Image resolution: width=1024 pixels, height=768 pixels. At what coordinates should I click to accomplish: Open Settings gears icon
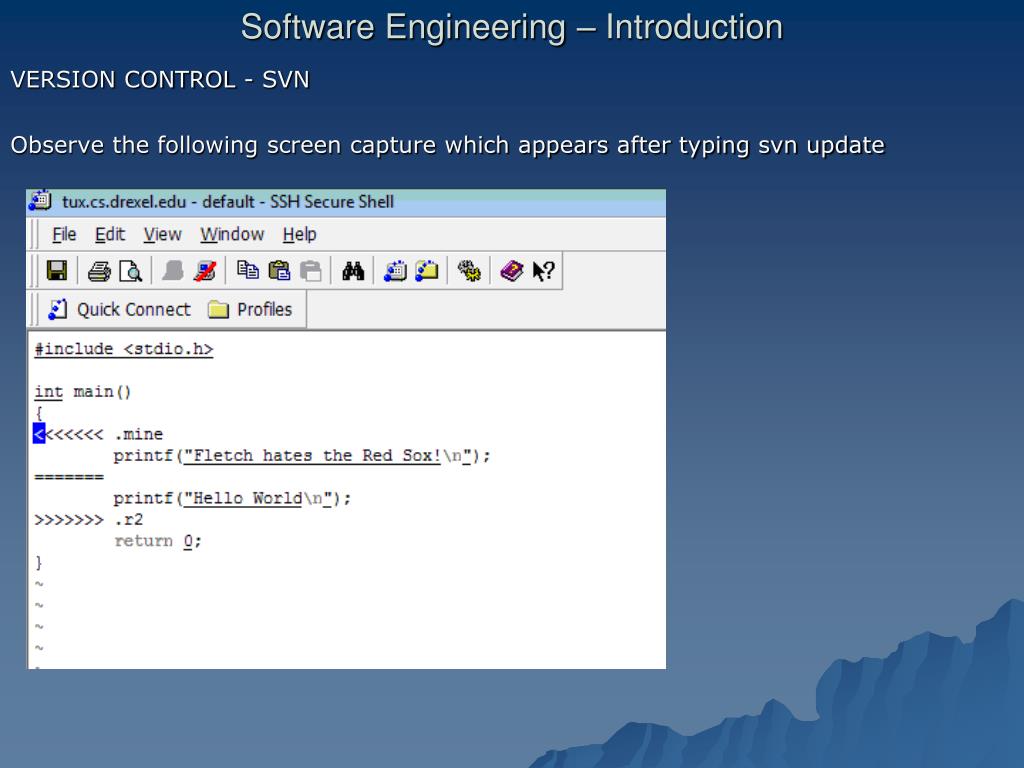pyautogui.click(x=469, y=270)
